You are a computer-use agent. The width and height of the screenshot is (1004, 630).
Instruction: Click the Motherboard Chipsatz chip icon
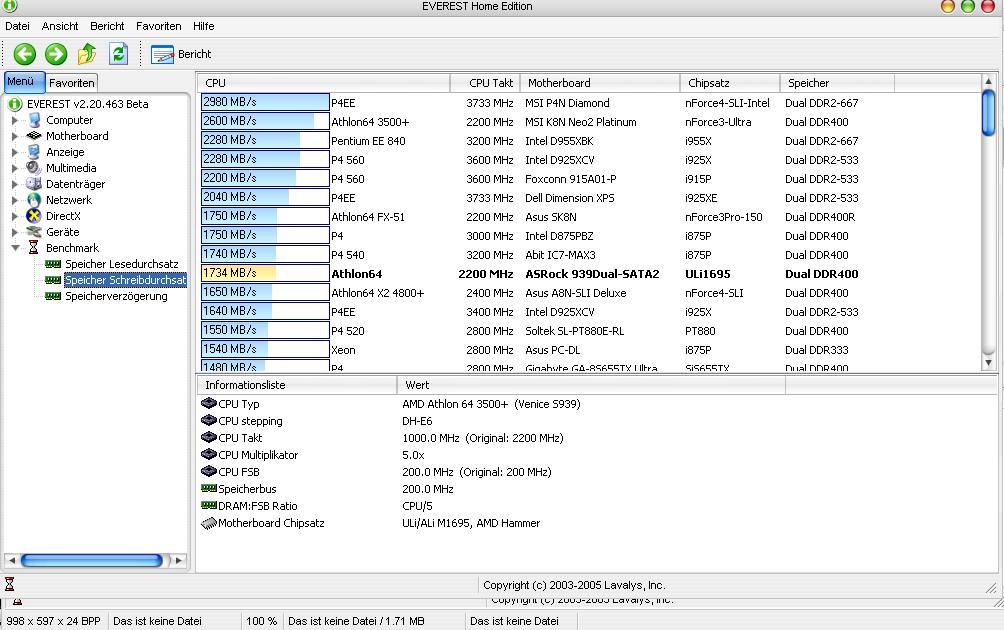point(209,523)
